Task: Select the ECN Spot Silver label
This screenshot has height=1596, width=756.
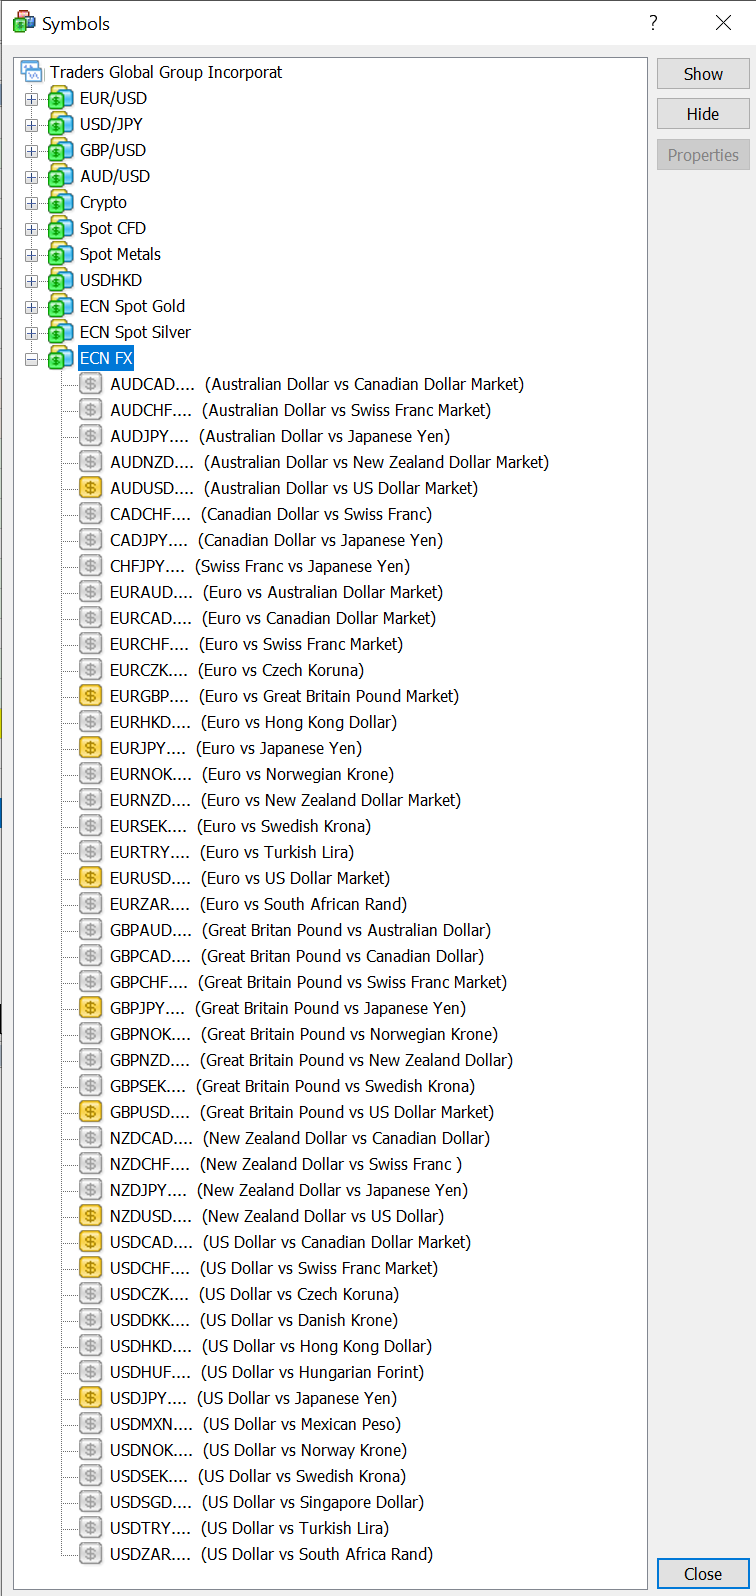Action: [x=135, y=332]
